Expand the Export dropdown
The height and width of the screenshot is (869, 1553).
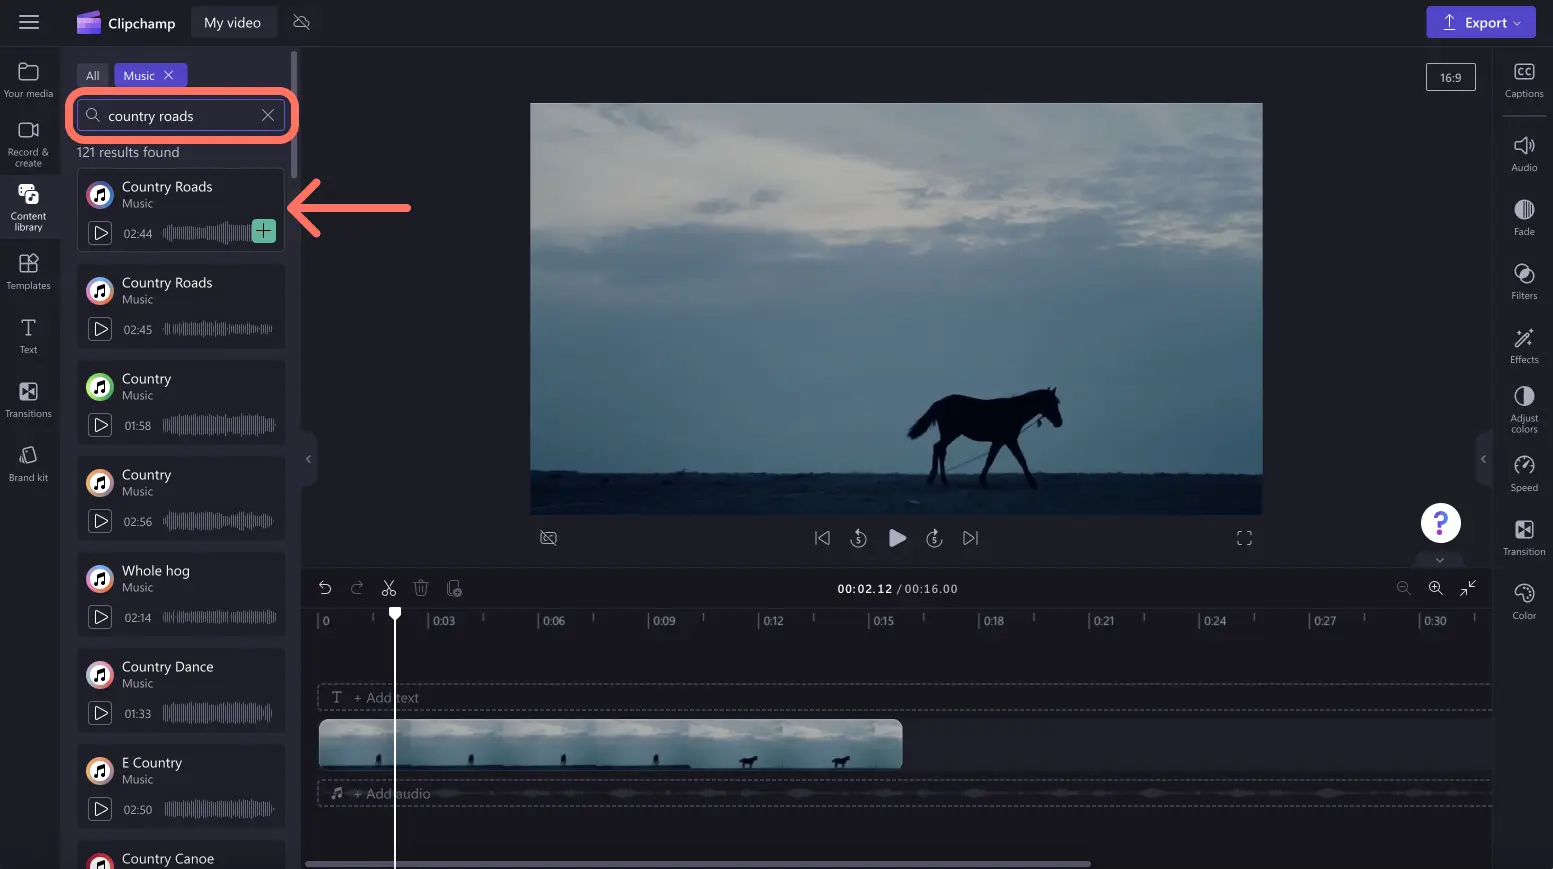tap(1481, 23)
